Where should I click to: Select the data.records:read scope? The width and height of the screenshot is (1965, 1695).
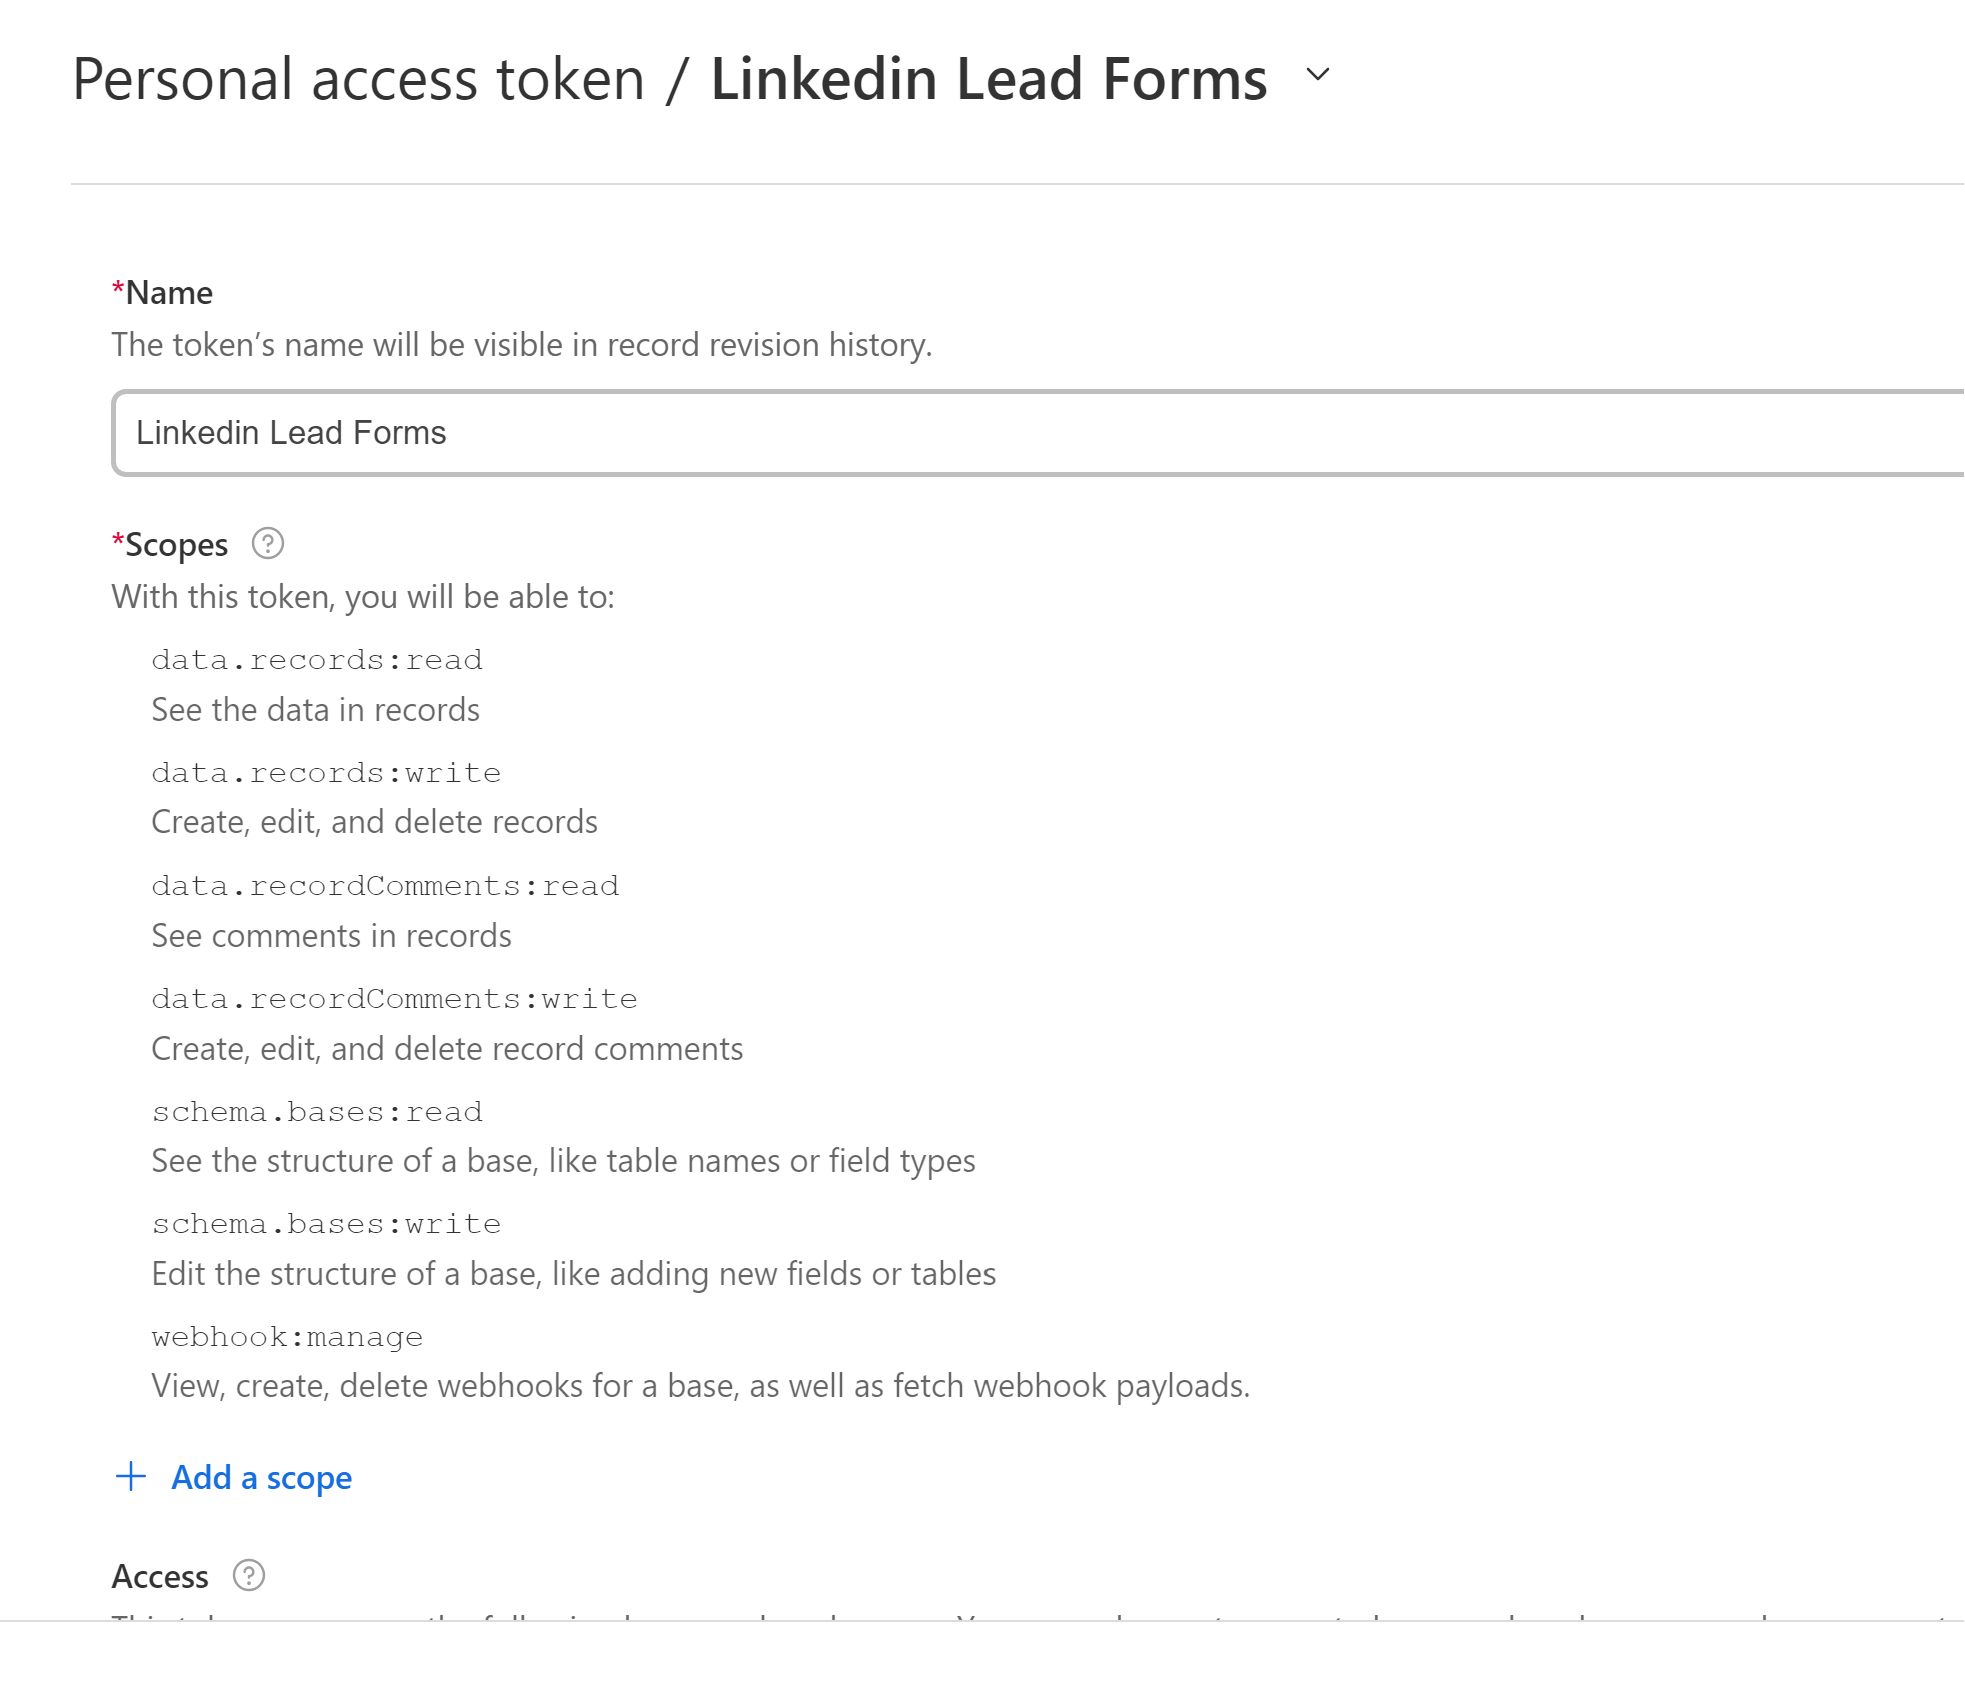coord(317,660)
